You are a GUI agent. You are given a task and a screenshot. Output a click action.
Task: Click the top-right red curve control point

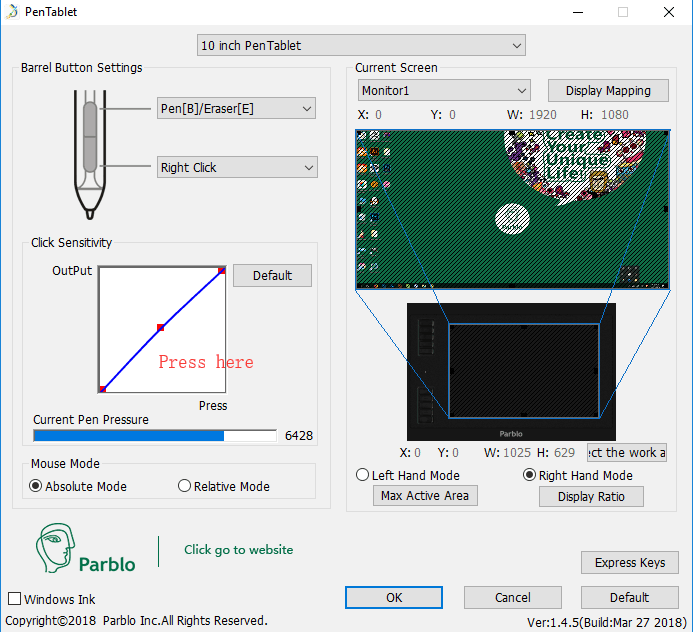(x=222, y=270)
